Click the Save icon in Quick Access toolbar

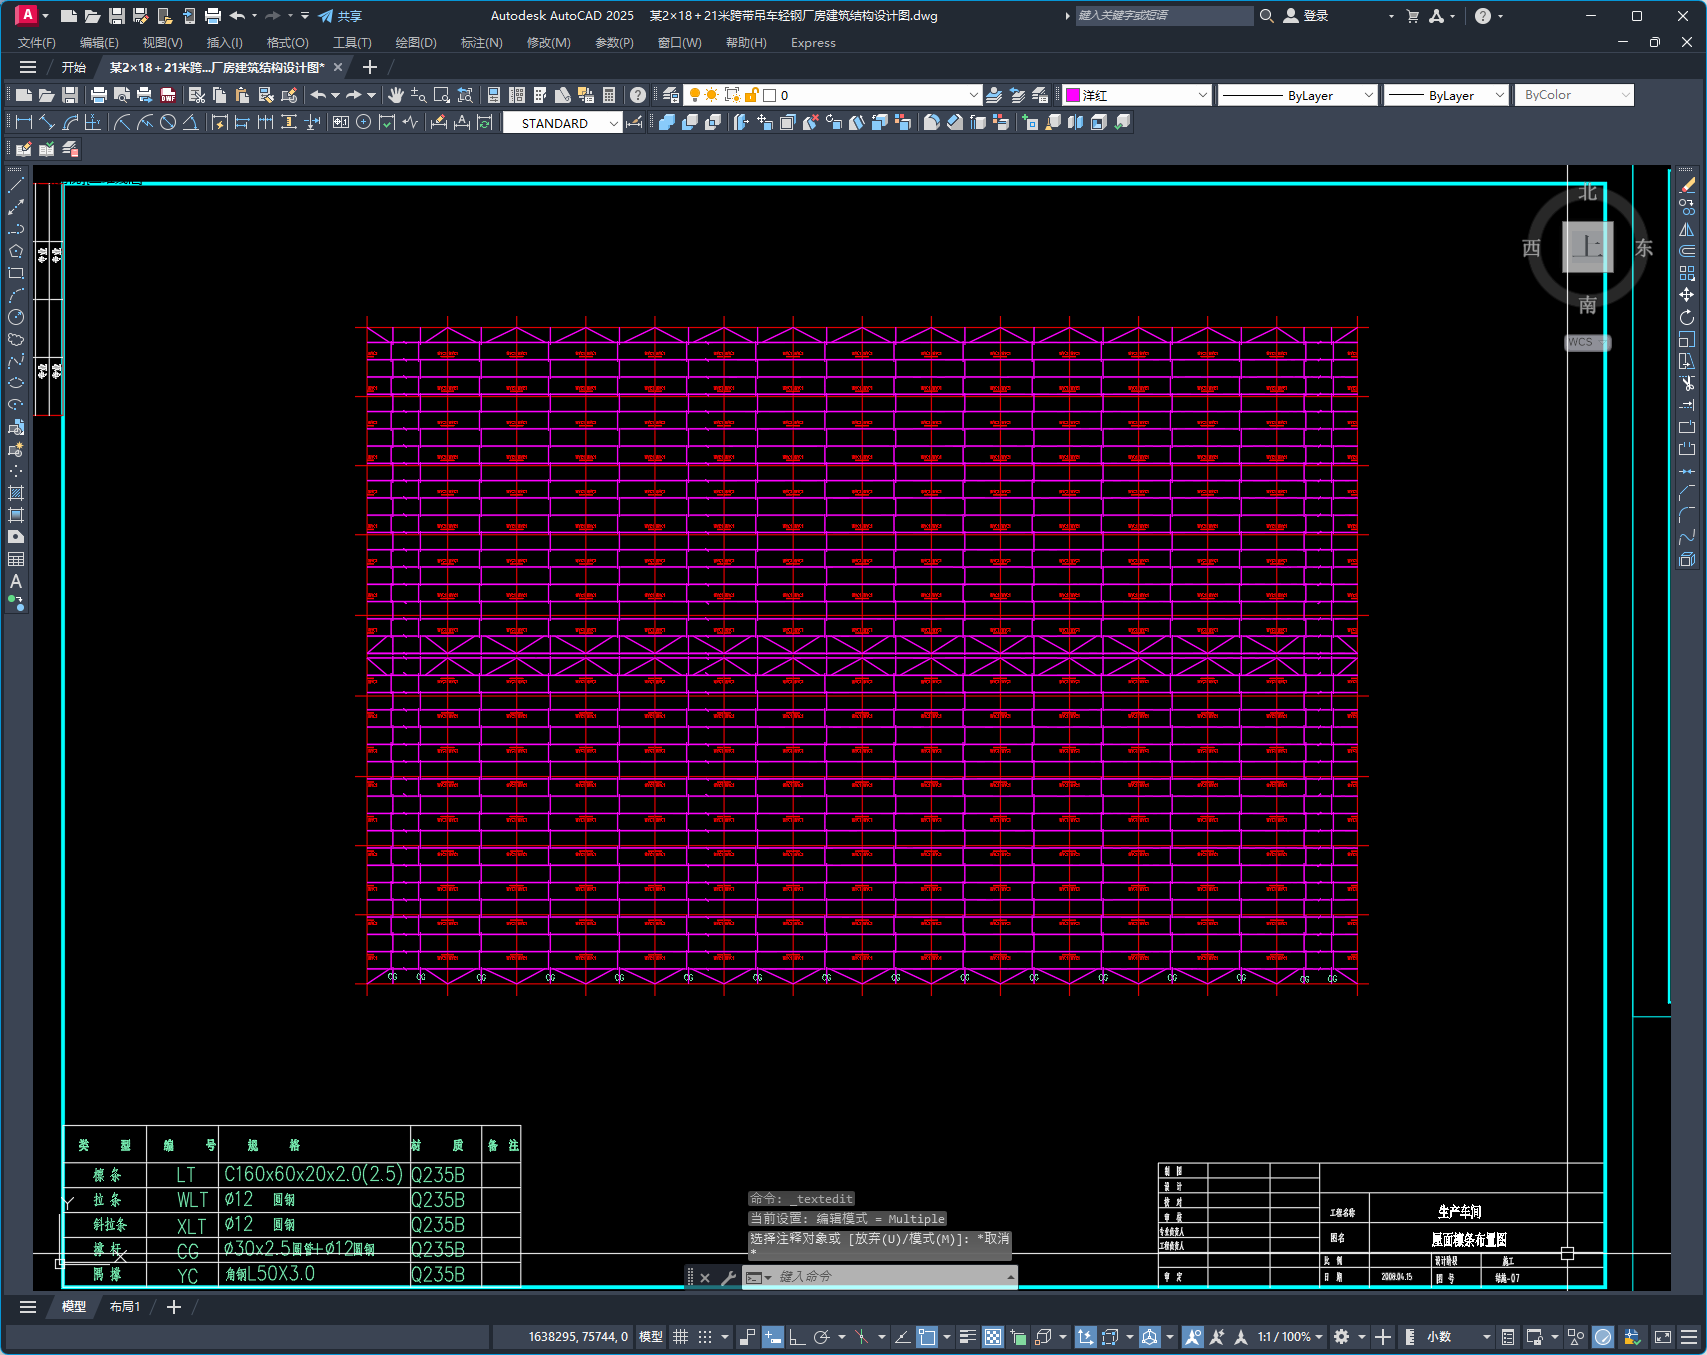[x=117, y=16]
